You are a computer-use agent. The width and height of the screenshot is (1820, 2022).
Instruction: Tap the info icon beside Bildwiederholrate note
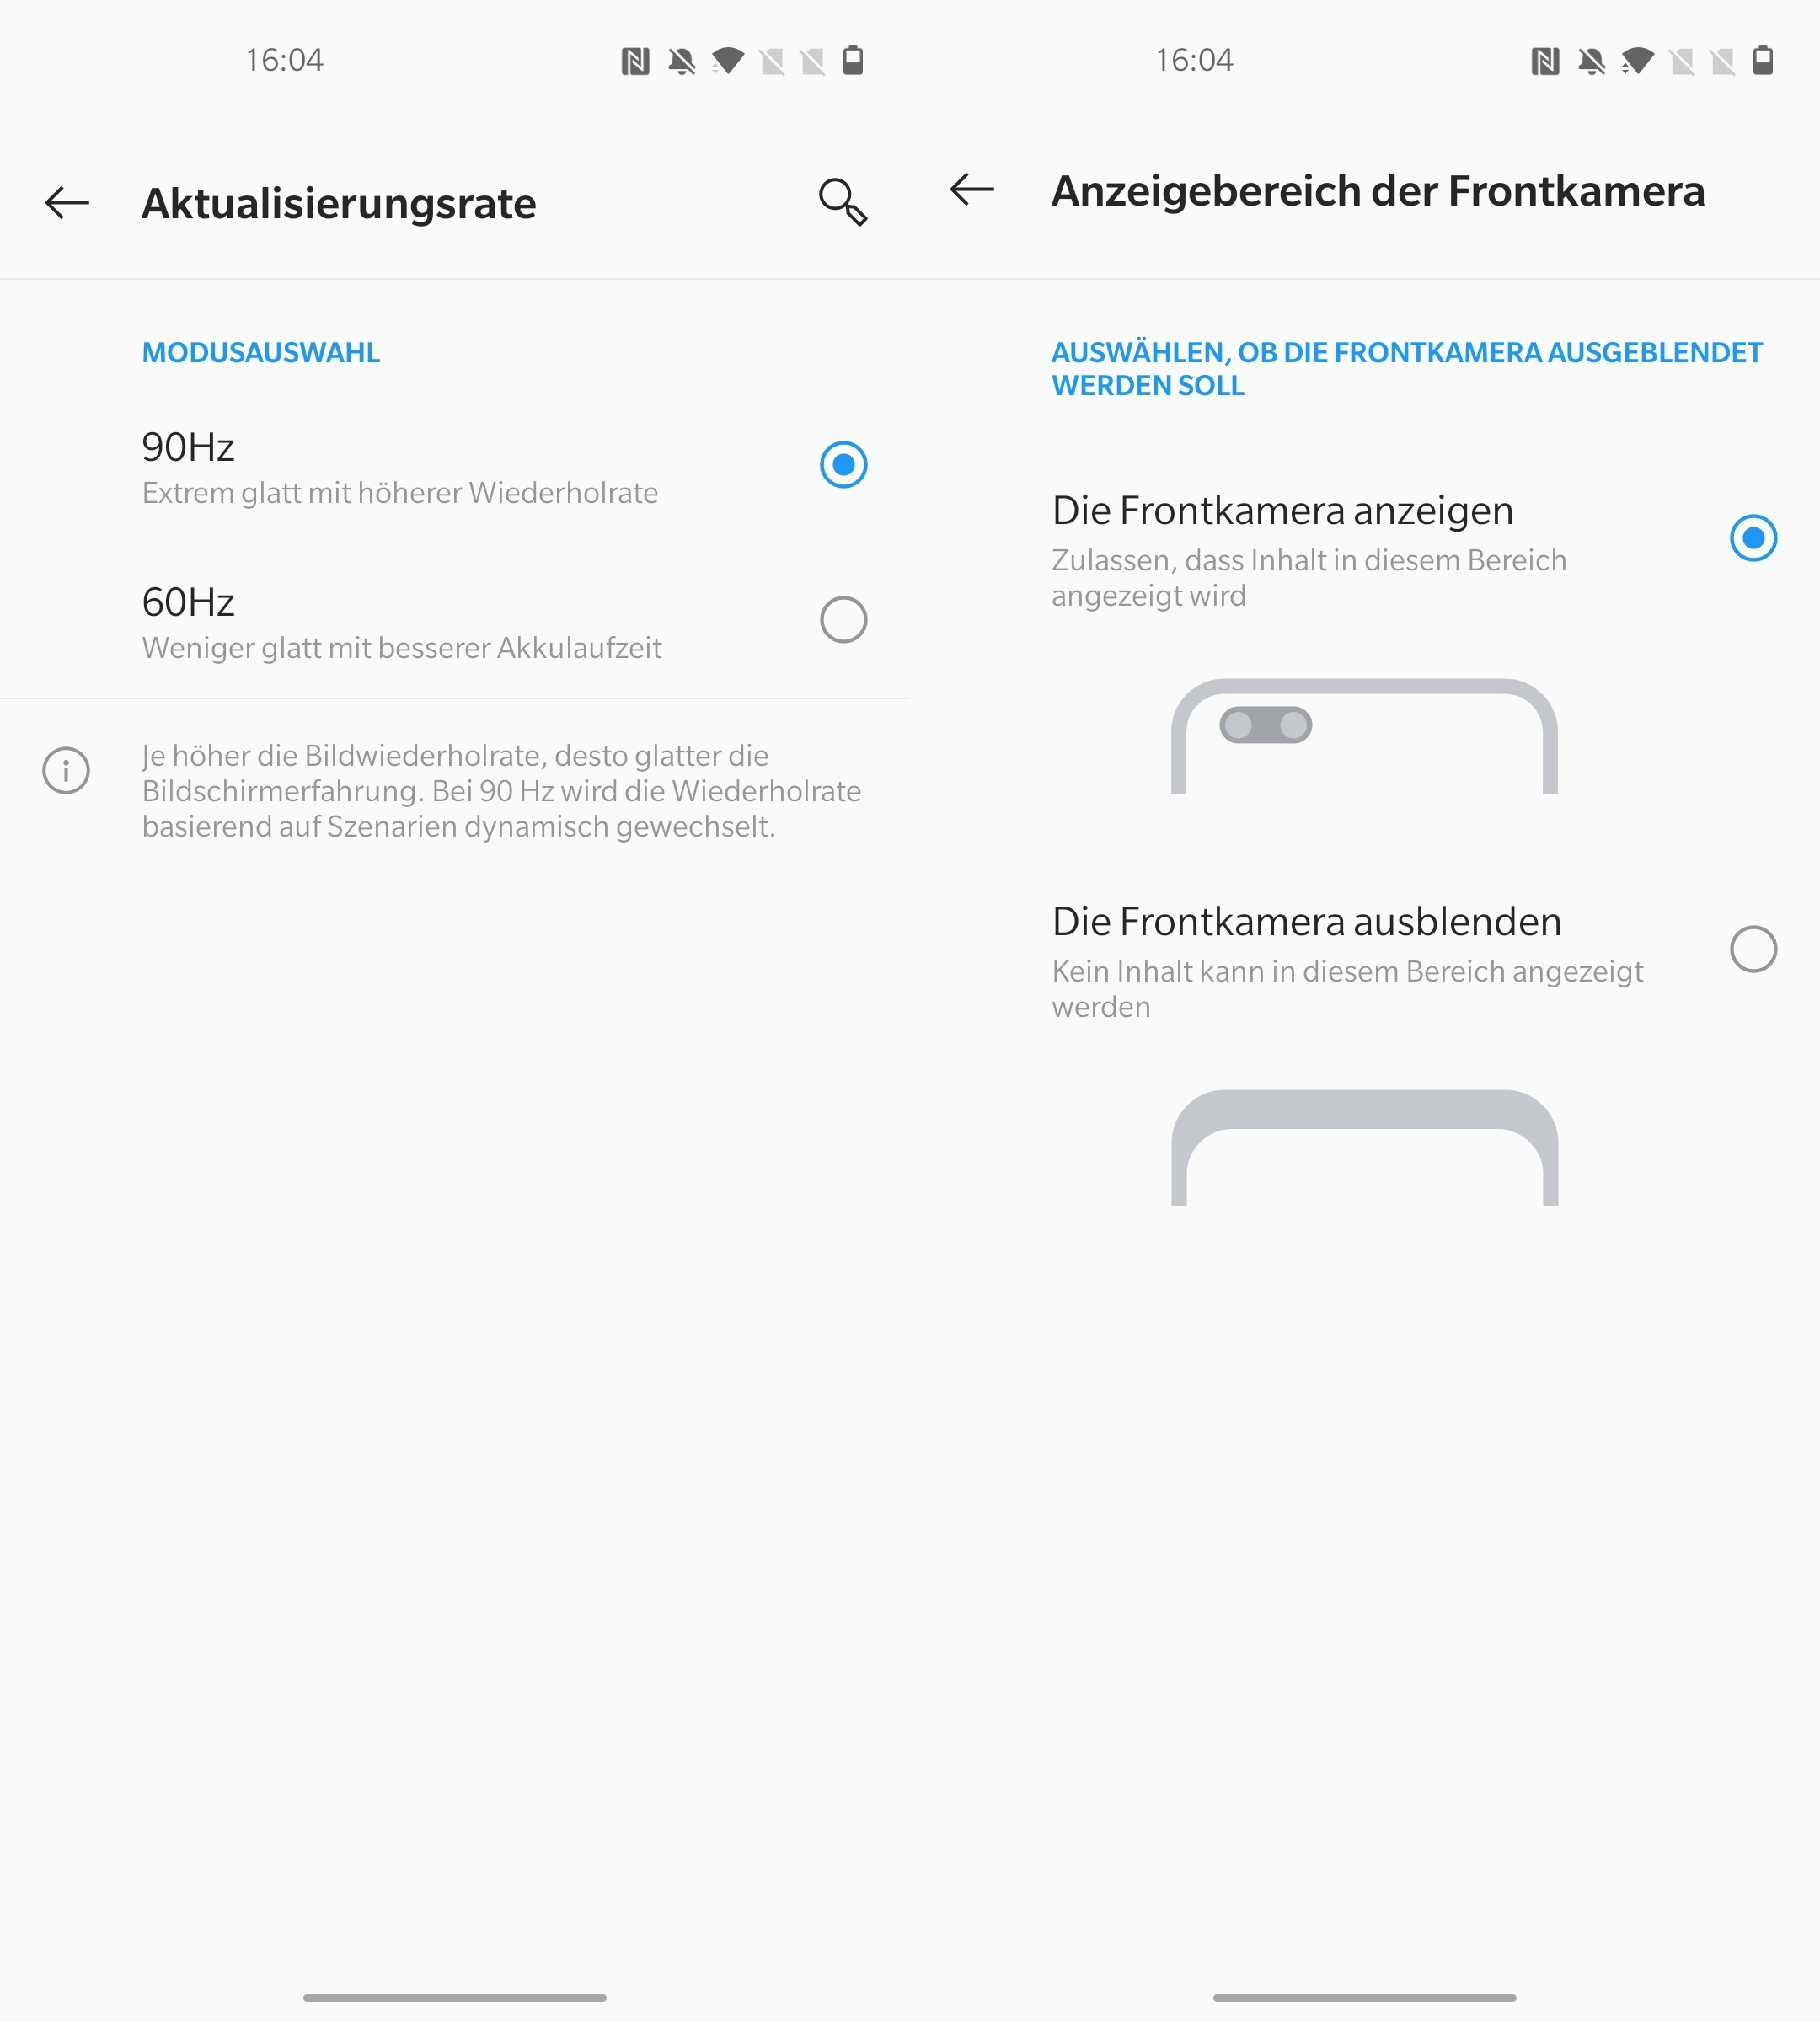tap(66, 770)
